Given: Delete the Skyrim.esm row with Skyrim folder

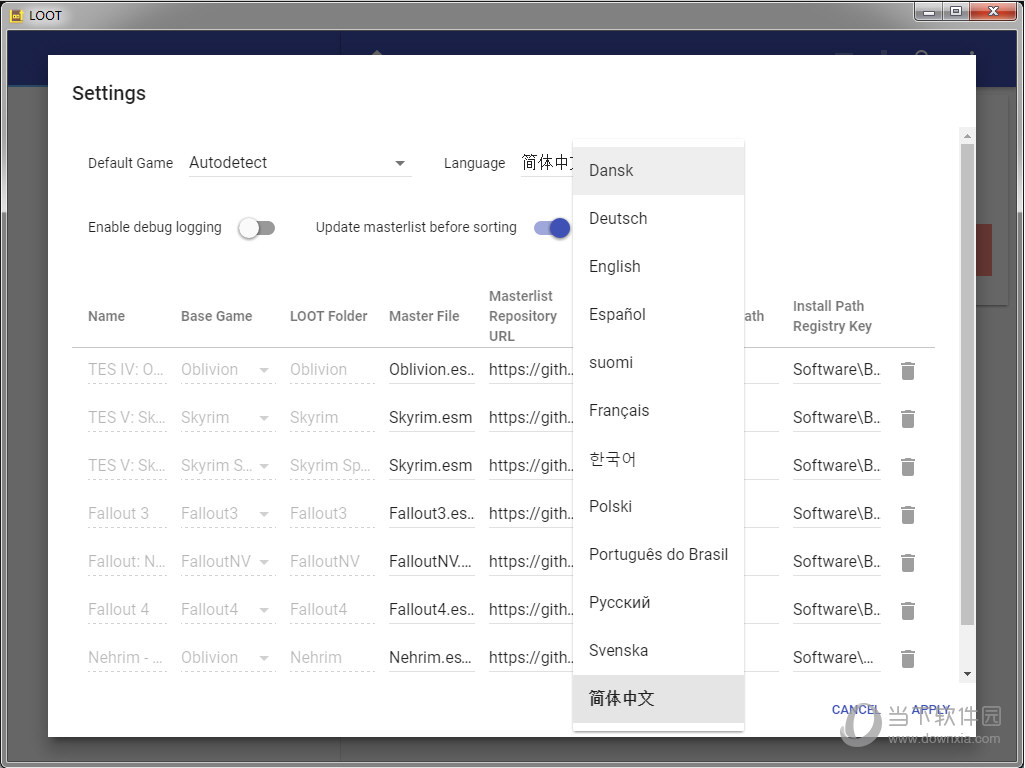Looking at the screenshot, I should 907,418.
